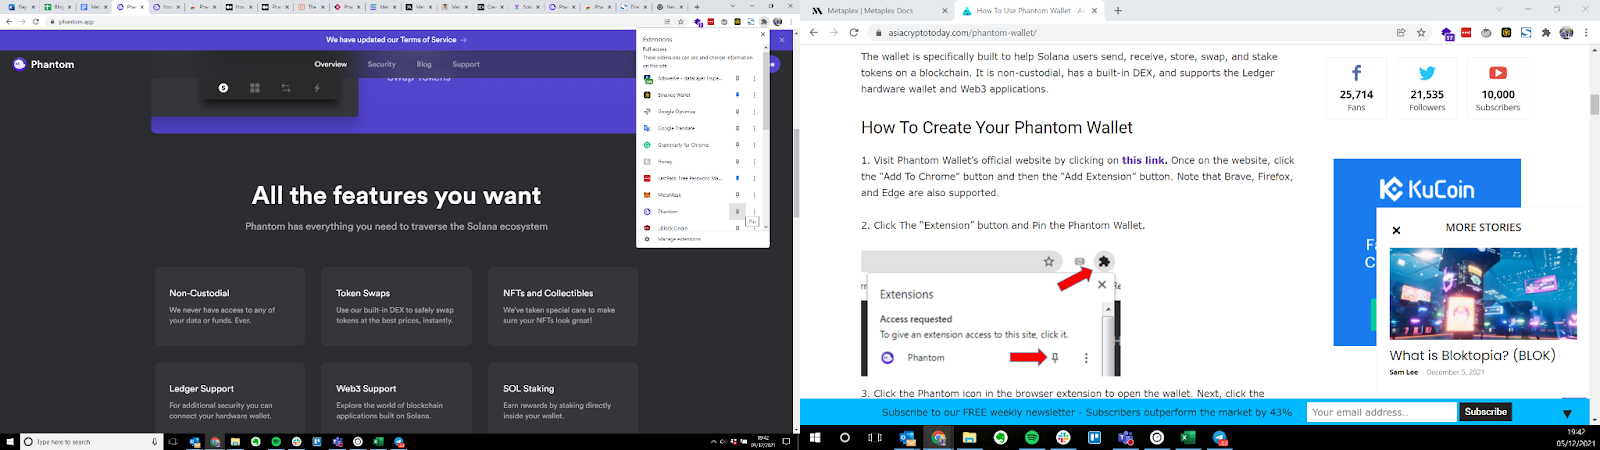This screenshot has height=450, width=1600.
Task: Bookmark asiacryptotoday page with the star icon
Action: (1421, 32)
